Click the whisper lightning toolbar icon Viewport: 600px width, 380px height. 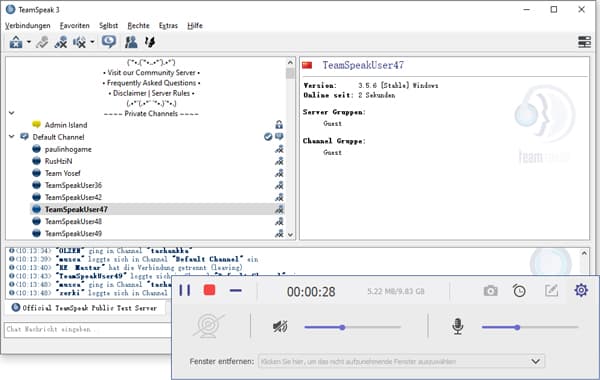click(150, 42)
